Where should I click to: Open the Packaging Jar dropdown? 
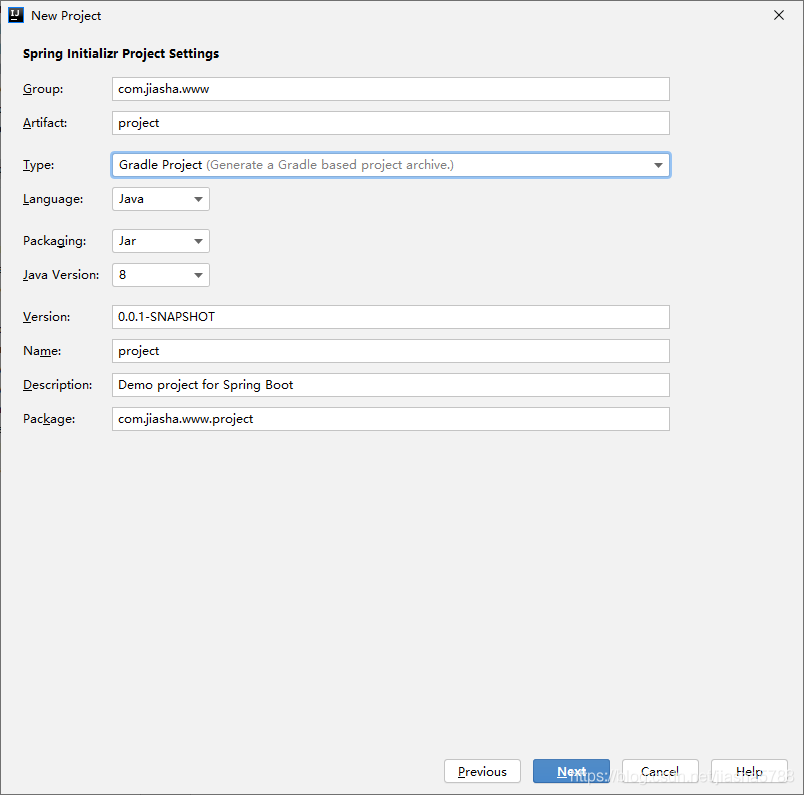point(199,241)
